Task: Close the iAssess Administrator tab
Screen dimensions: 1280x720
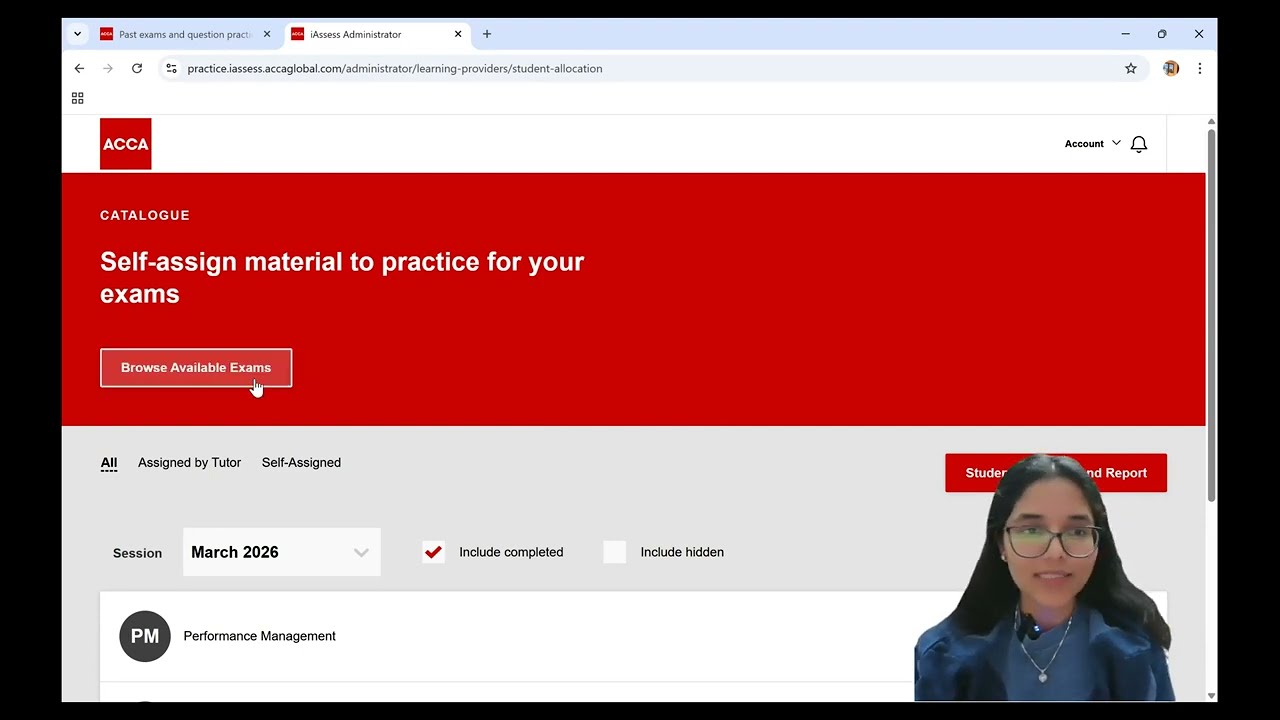Action: pyautogui.click(x=458, y=34)
